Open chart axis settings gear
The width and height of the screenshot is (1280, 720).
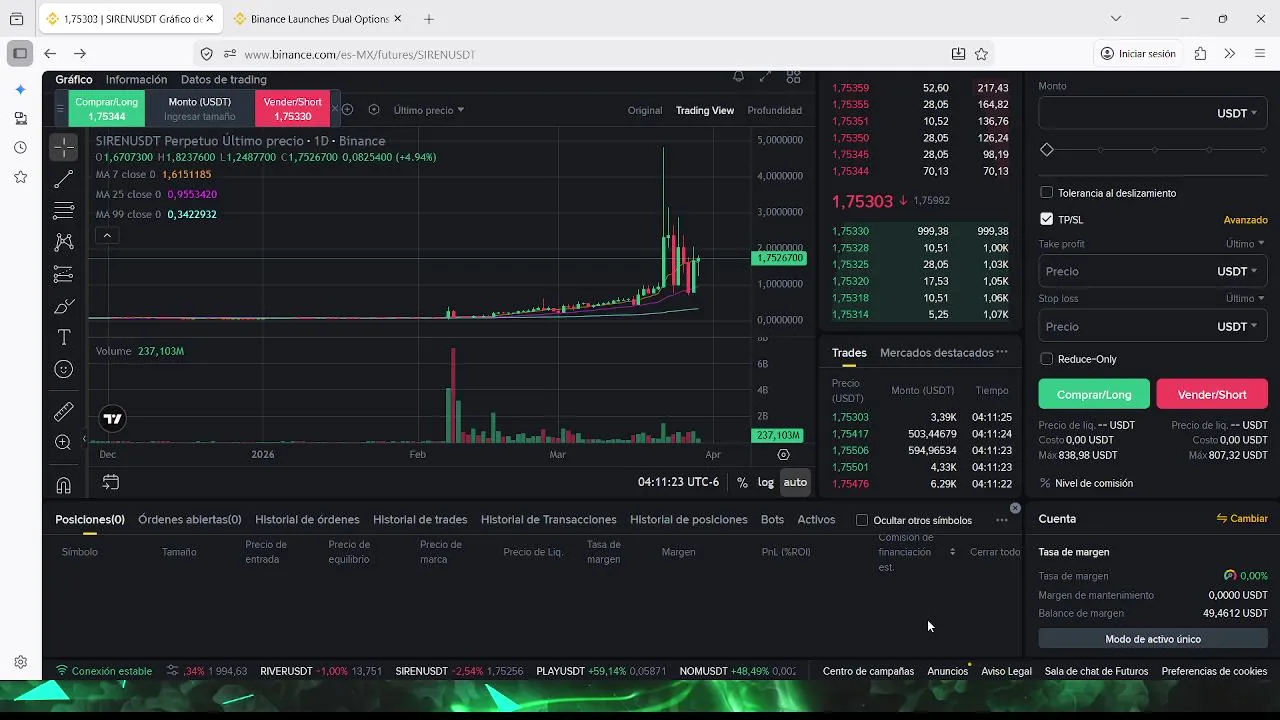783,455
